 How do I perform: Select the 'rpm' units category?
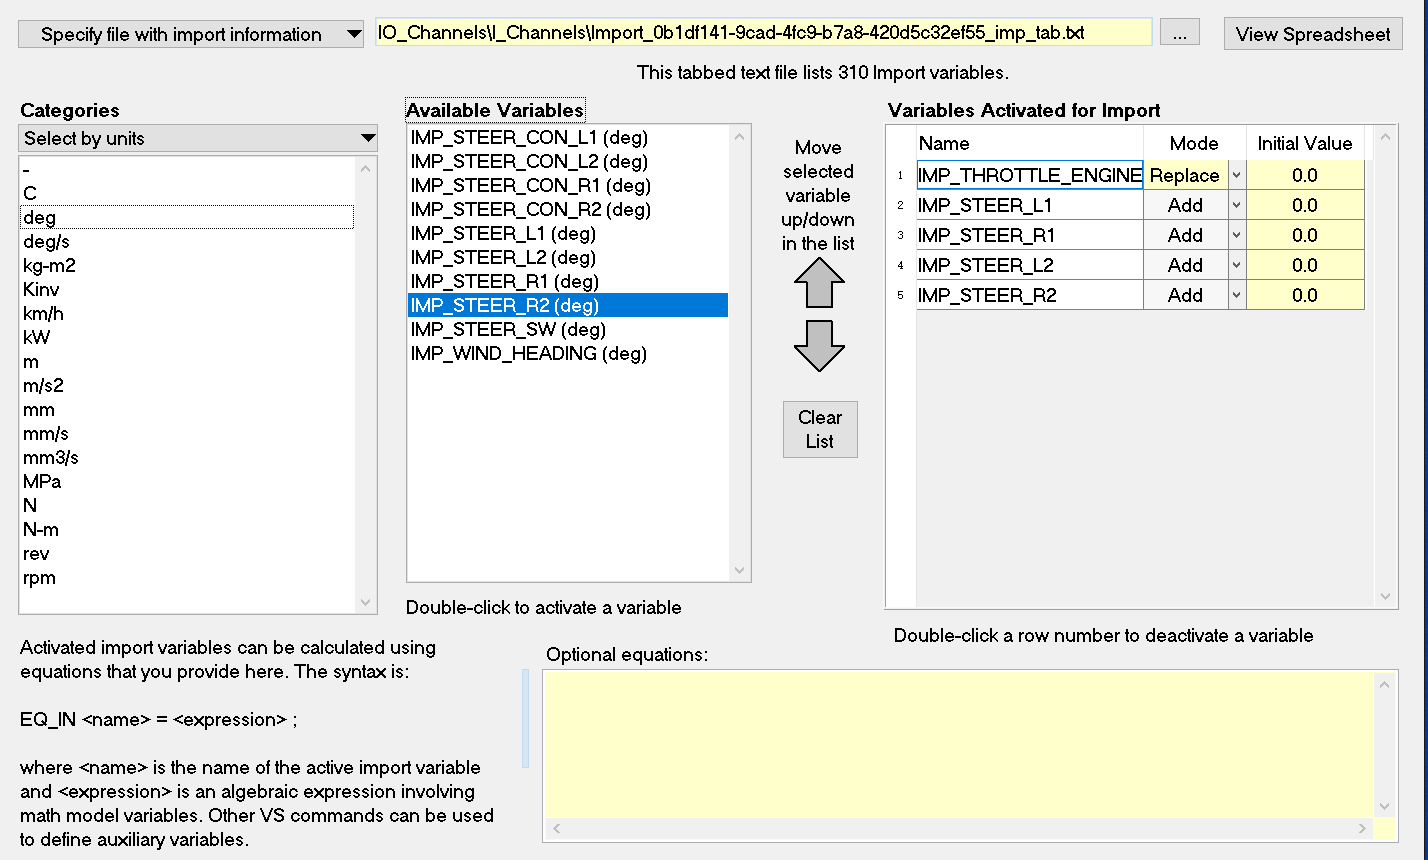coord(187,577)
